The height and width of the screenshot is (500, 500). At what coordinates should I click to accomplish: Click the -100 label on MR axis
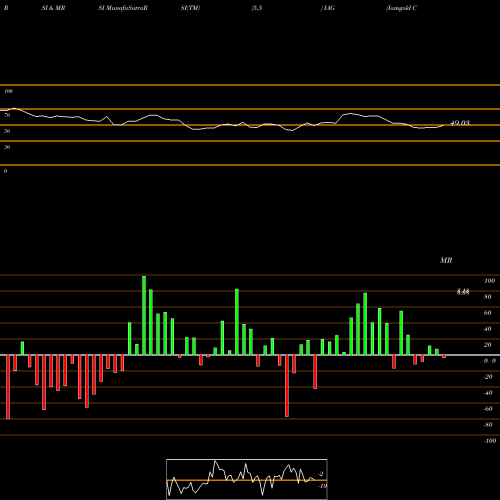click(x=489, y=441)
